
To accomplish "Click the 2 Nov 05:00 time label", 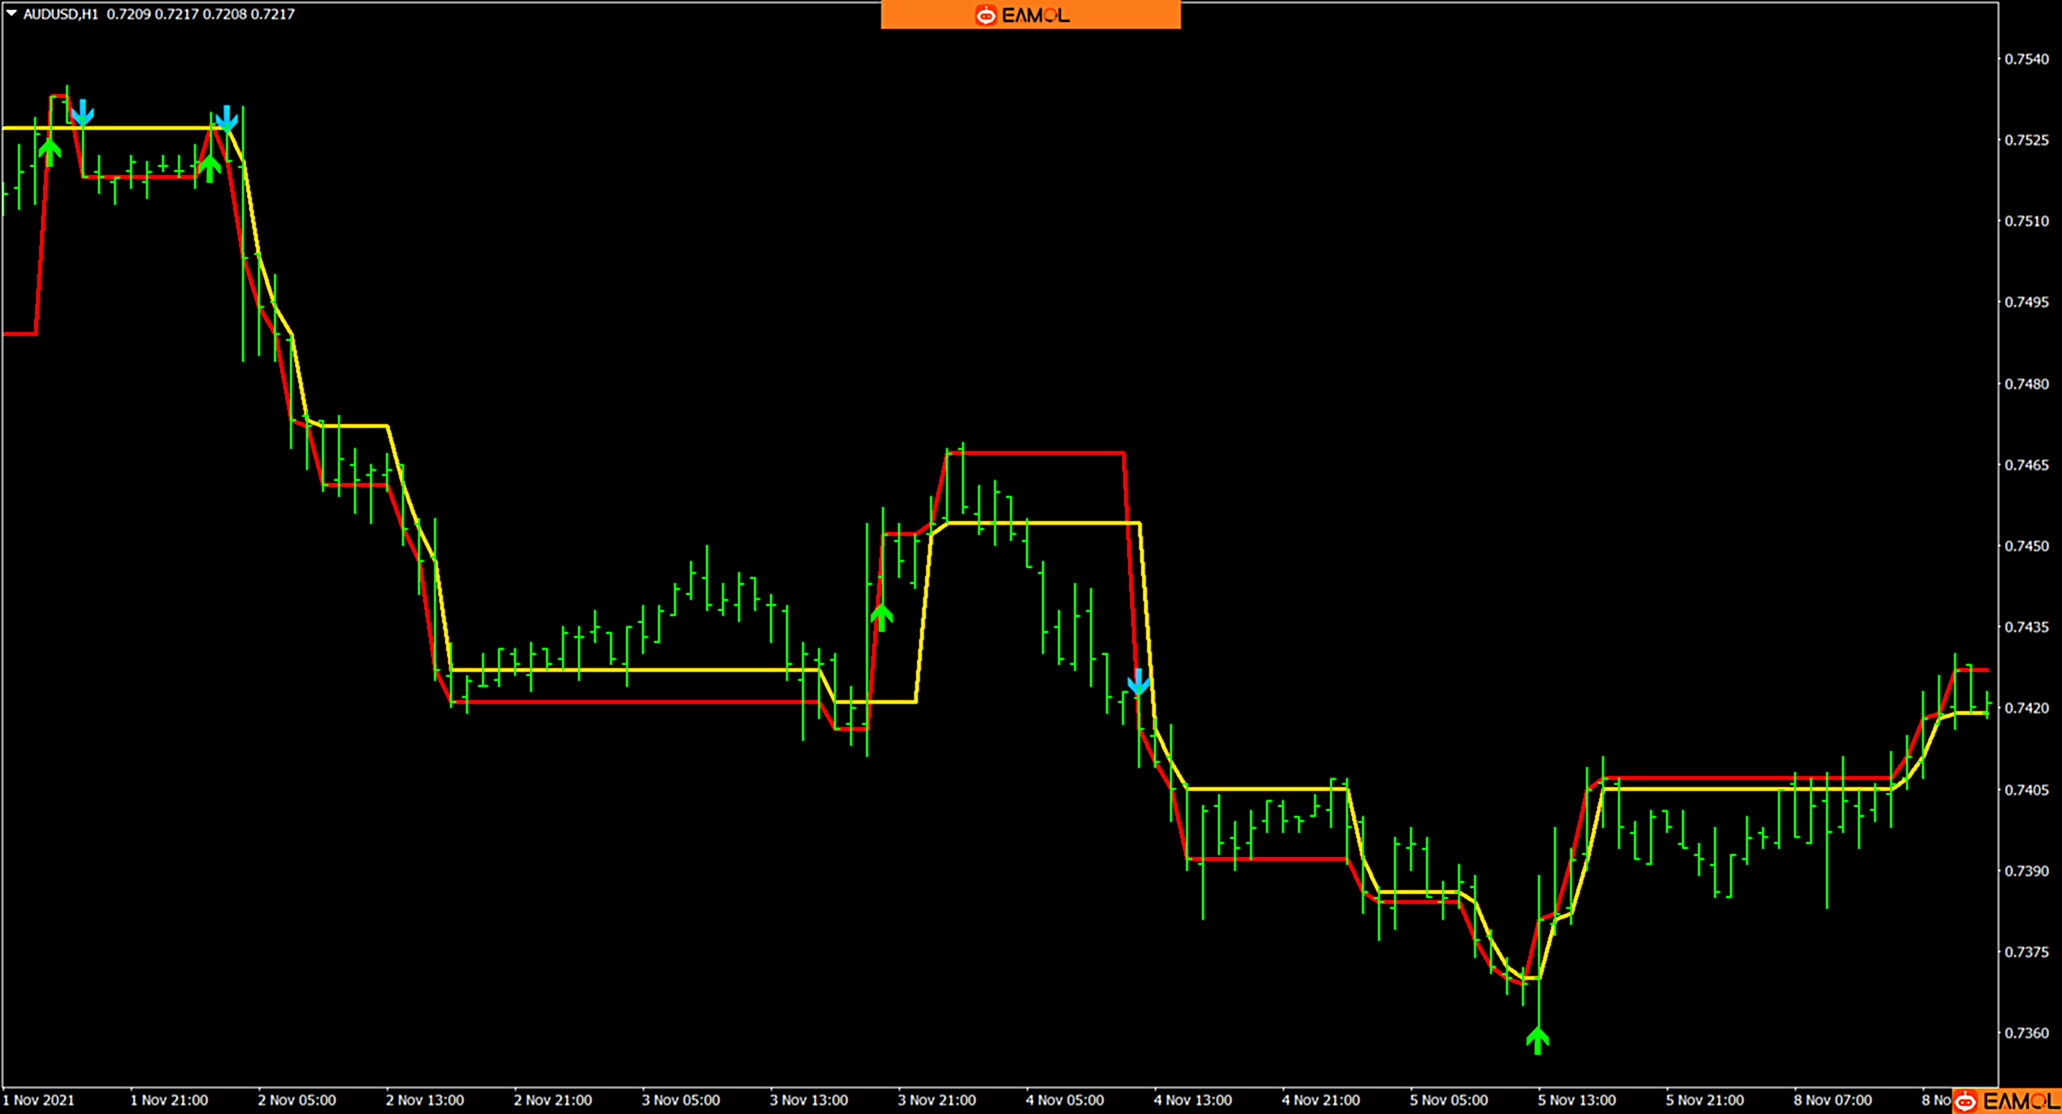I will pyautogui.click(x=297, y=1100).
